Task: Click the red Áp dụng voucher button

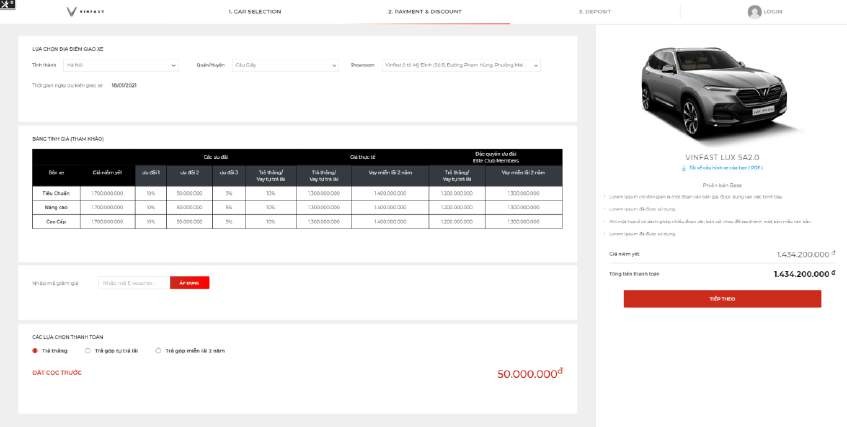Action: [189, 283]
